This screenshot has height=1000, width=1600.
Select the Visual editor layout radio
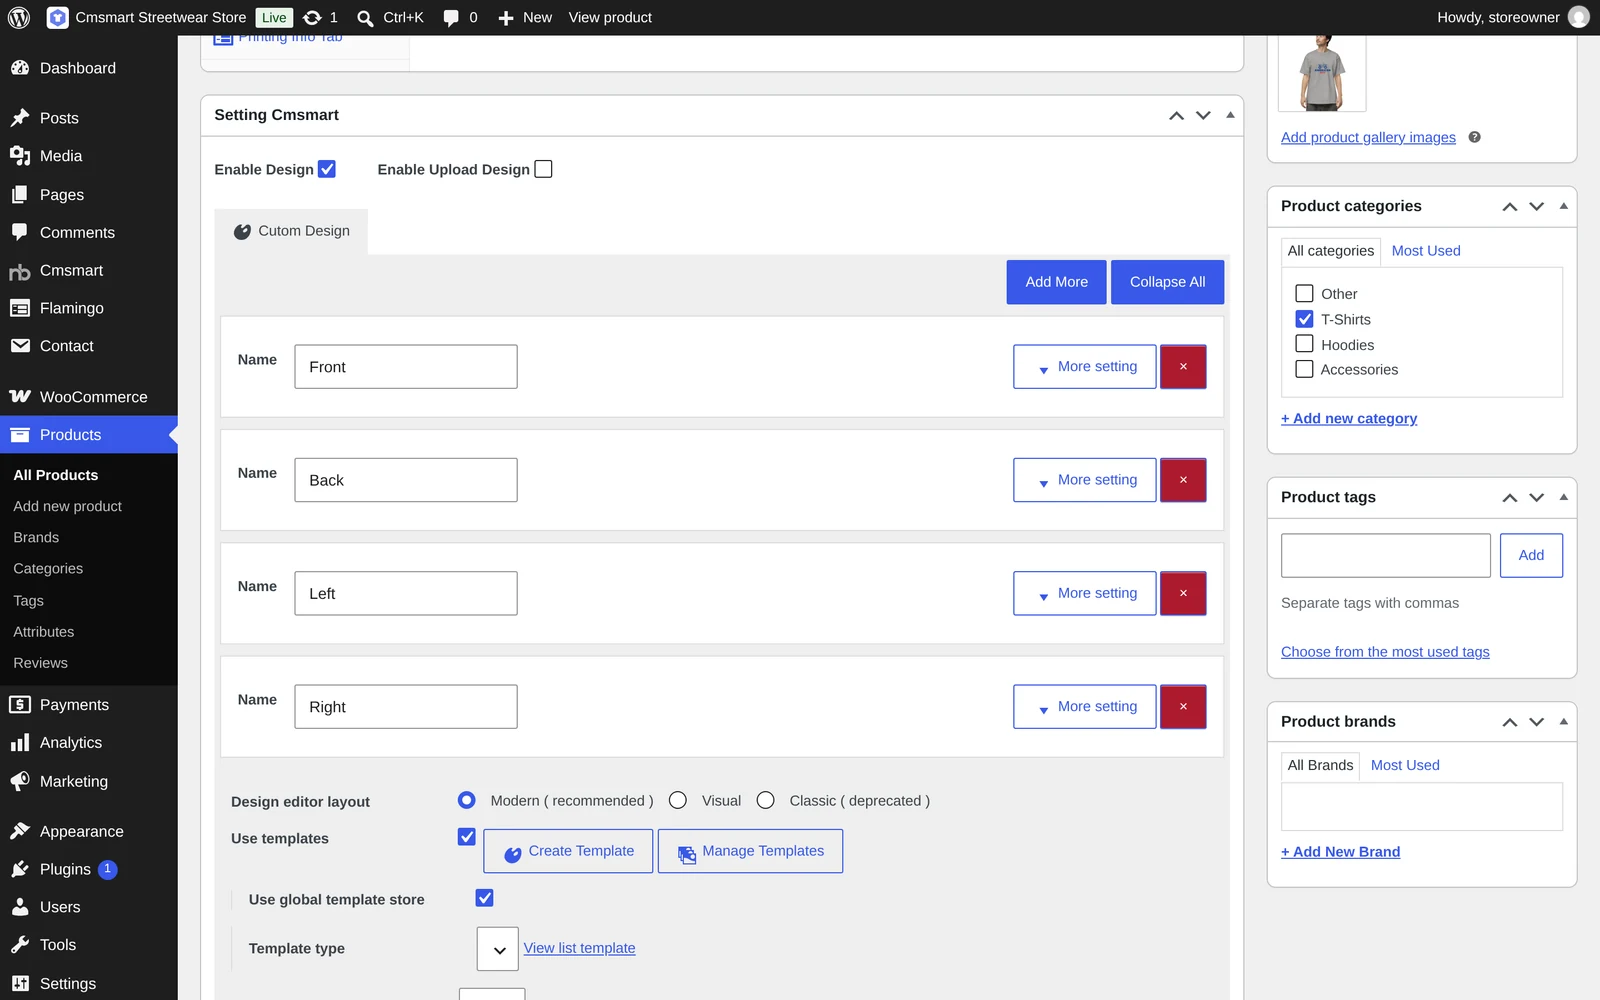678,801
